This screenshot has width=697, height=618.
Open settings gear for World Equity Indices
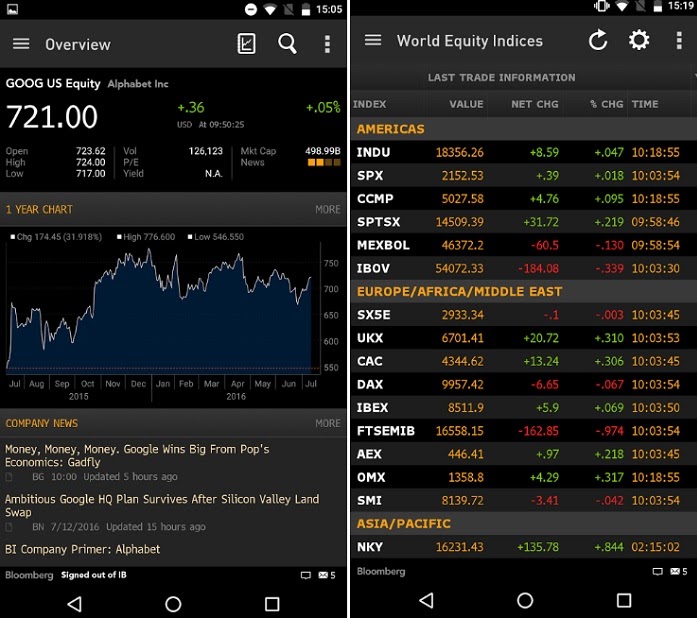(639, 40)
